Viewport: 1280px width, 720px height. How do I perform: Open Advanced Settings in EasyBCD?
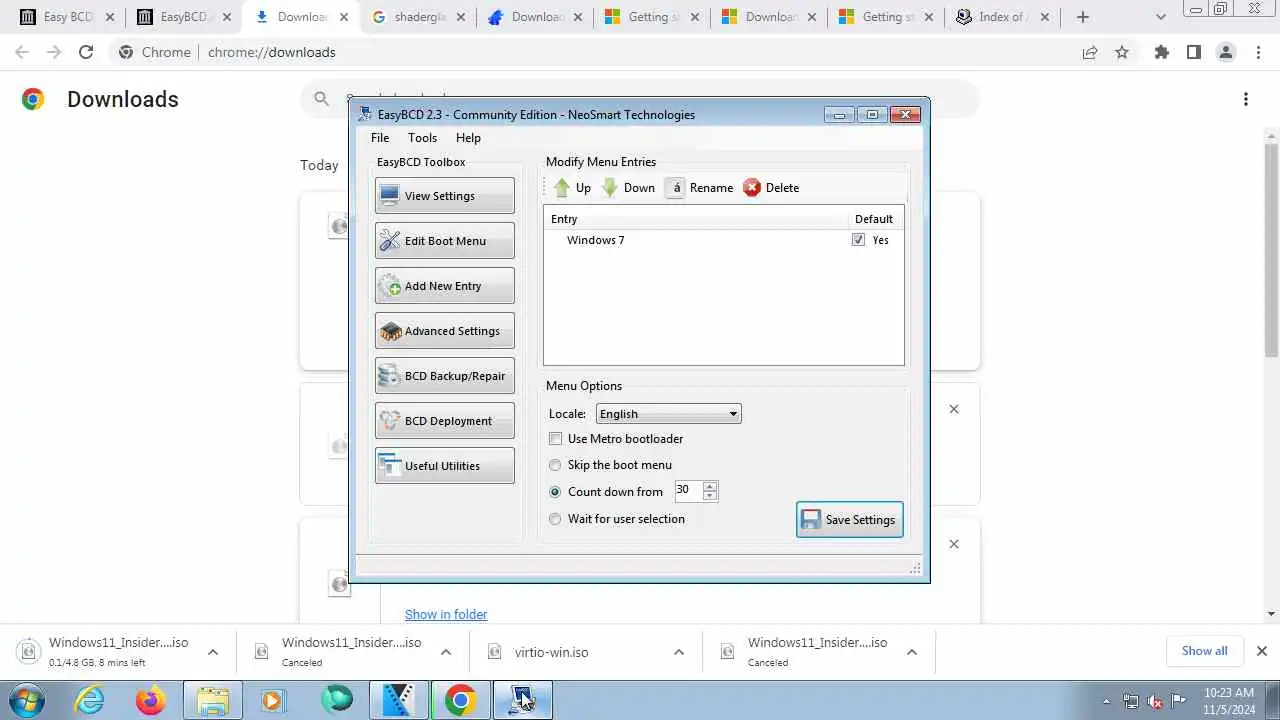(x=445, y=331)
